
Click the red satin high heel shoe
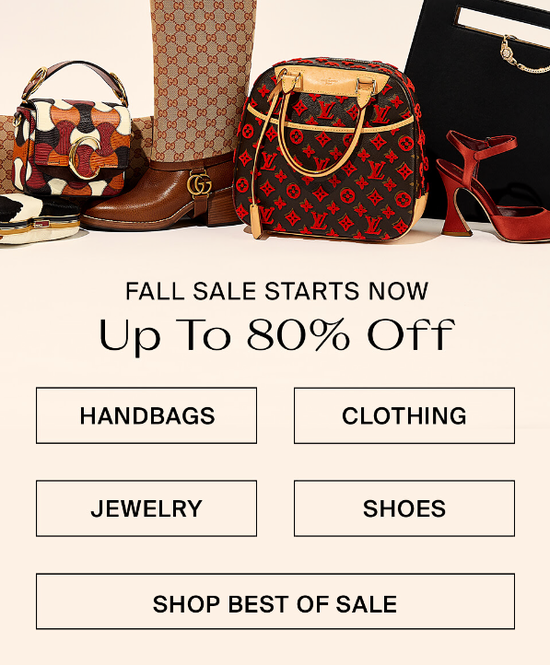coord(492,187)
